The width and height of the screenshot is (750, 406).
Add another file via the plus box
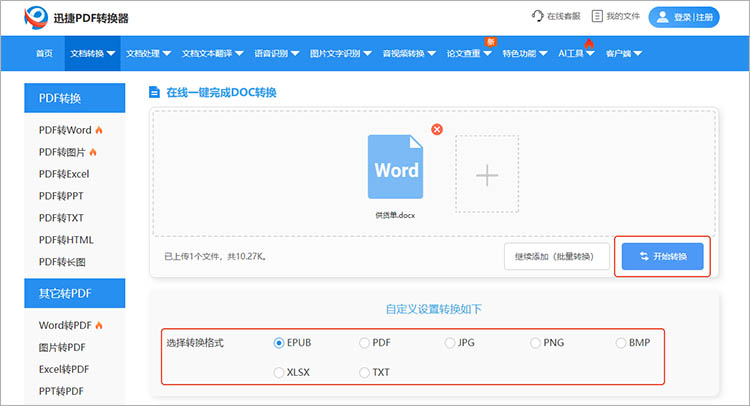(x=487, y=174)
